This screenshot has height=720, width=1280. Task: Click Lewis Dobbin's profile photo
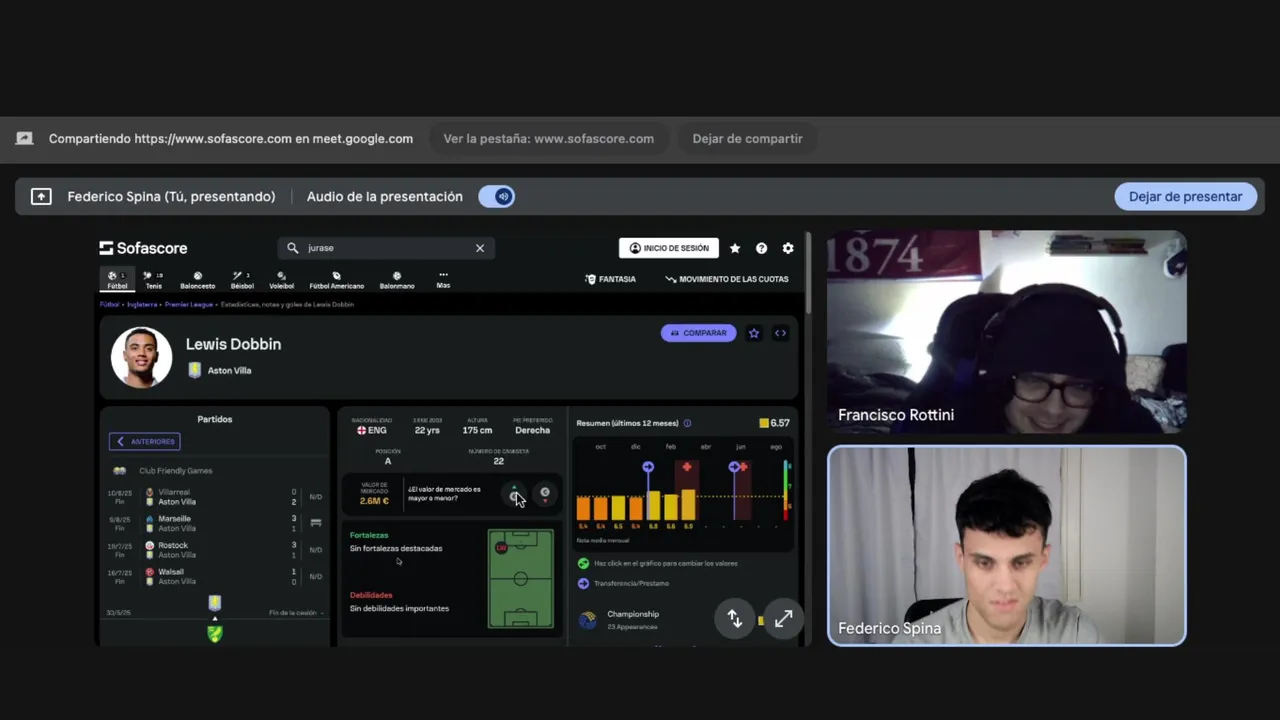tap(141, 357)
